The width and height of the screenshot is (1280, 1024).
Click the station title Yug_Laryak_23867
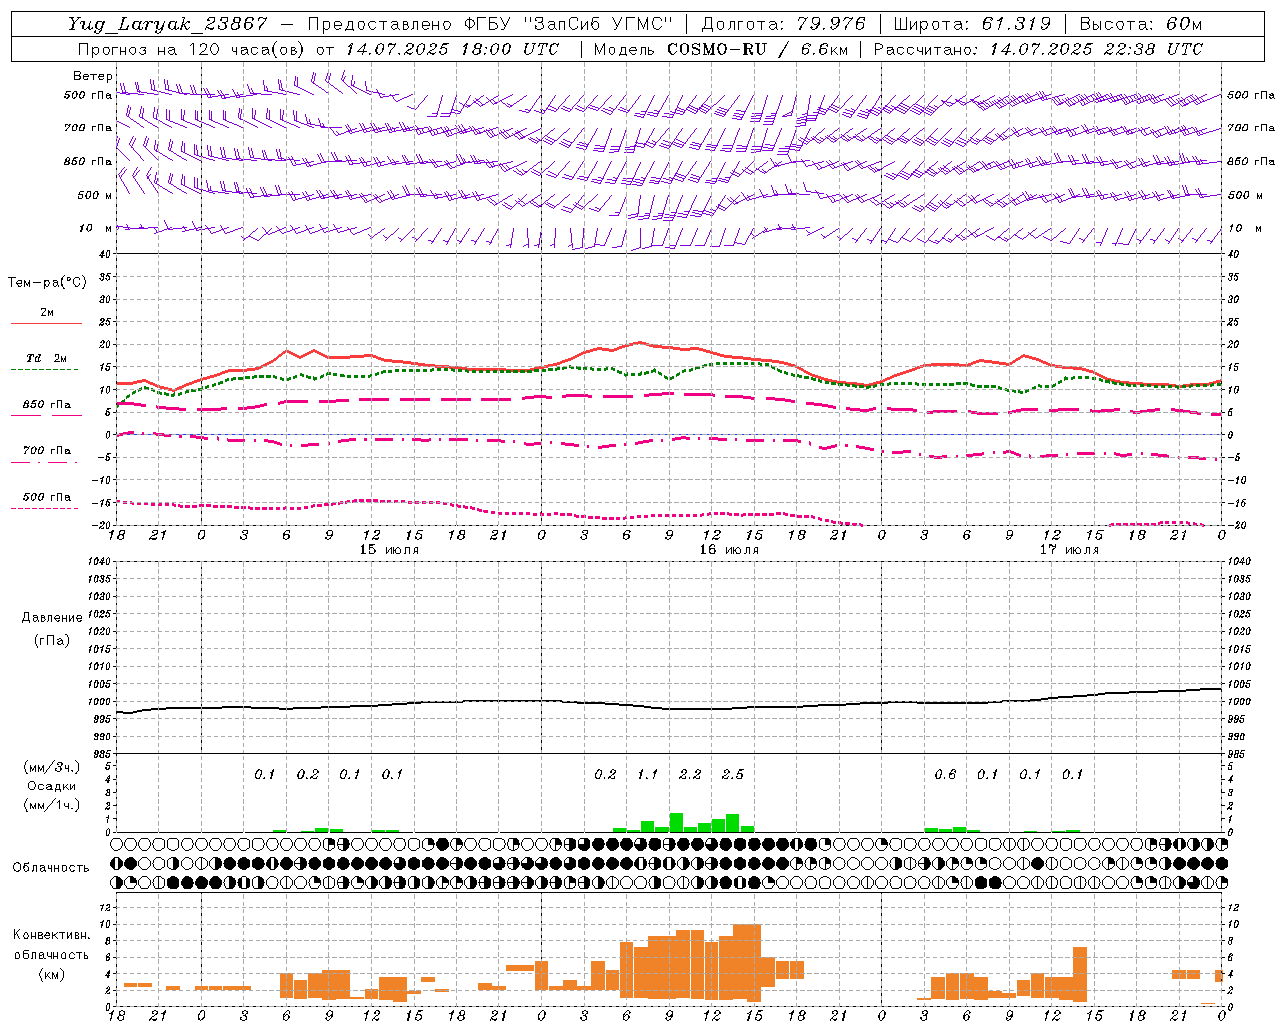click(x=167, y=24)
